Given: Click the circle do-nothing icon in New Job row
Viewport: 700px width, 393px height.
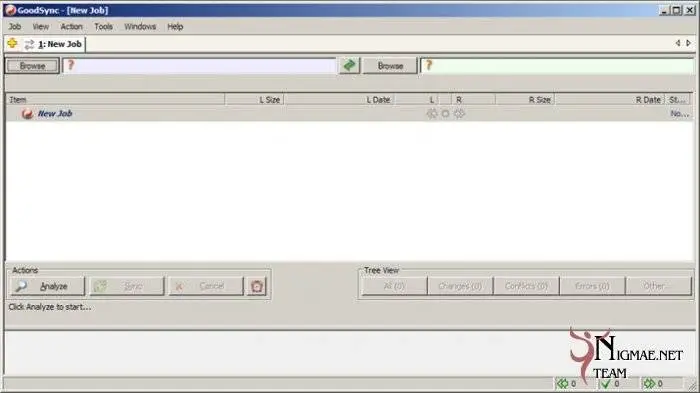Looking at the screenshot, I should click(445, 113).
